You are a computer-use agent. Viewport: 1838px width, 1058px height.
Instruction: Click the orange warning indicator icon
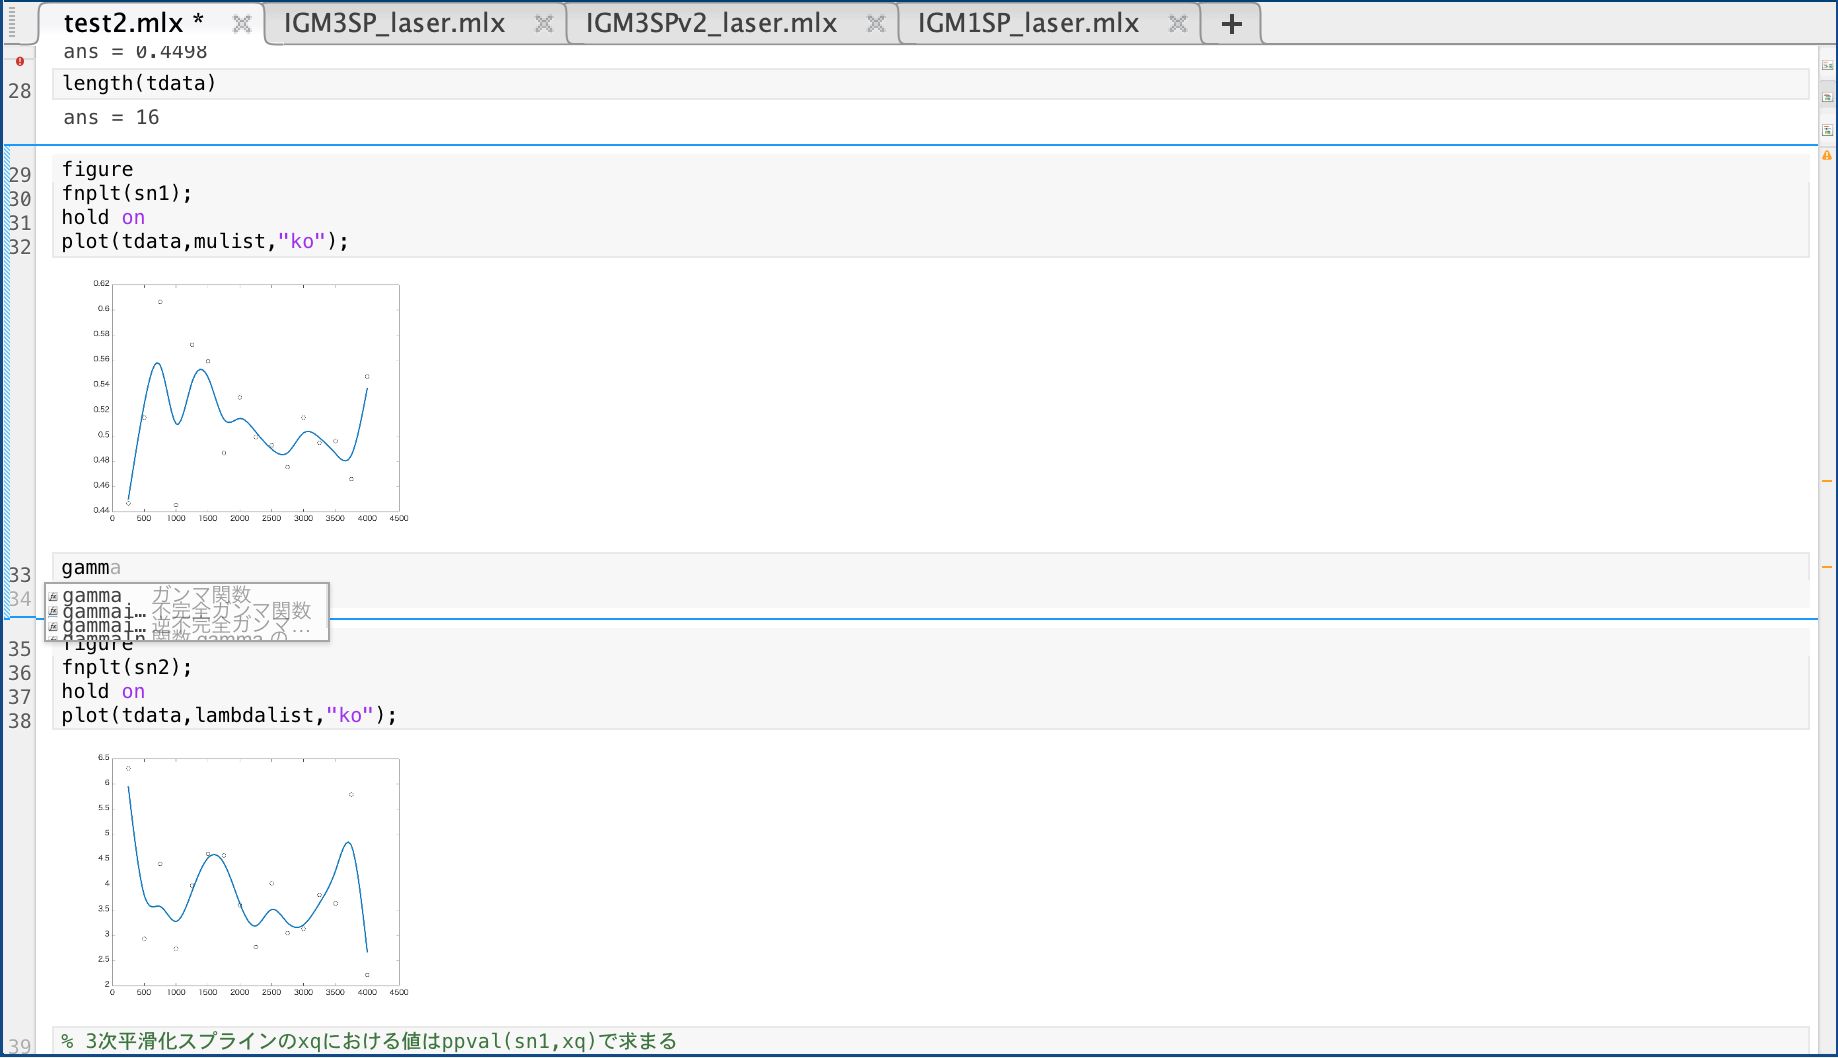[x=1827, y=156]
